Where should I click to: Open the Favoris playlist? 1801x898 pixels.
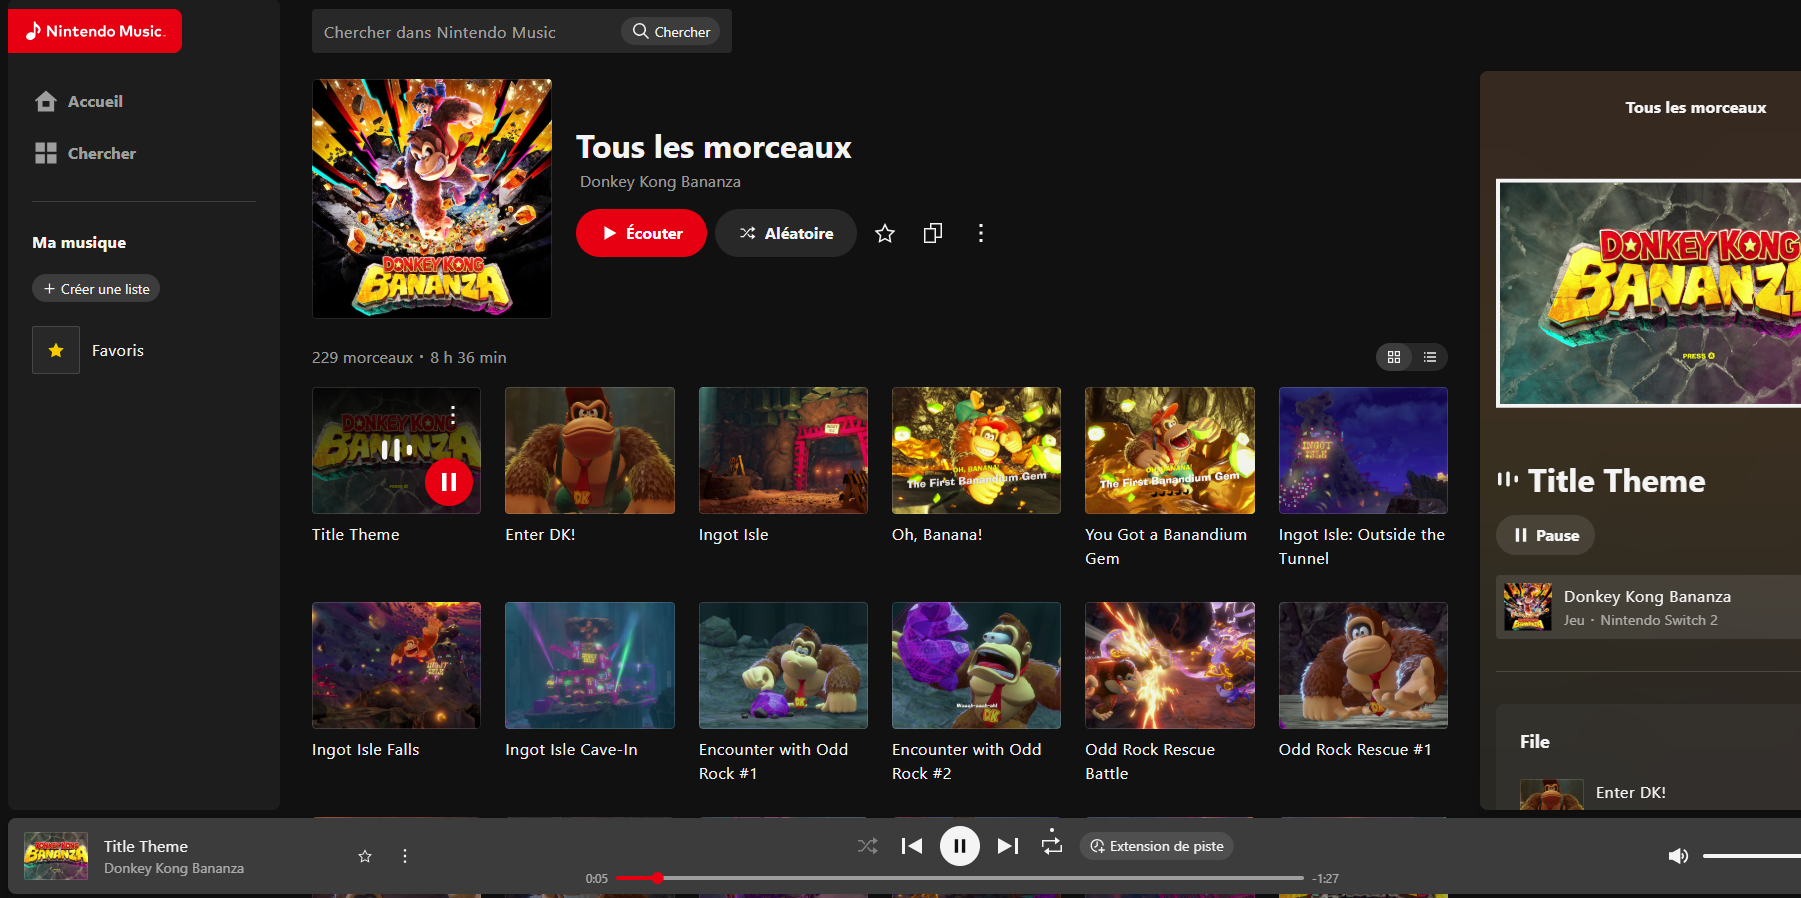[90, 350]
